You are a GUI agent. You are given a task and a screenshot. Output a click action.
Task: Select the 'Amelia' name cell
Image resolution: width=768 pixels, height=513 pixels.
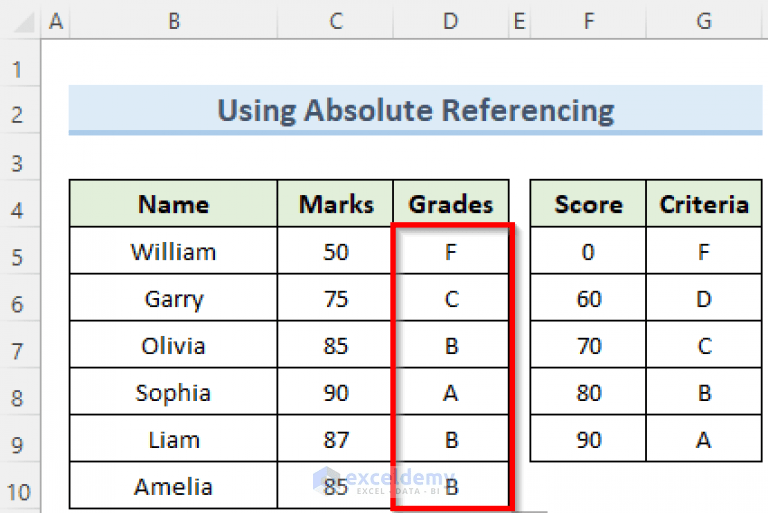tap(173, 486)
